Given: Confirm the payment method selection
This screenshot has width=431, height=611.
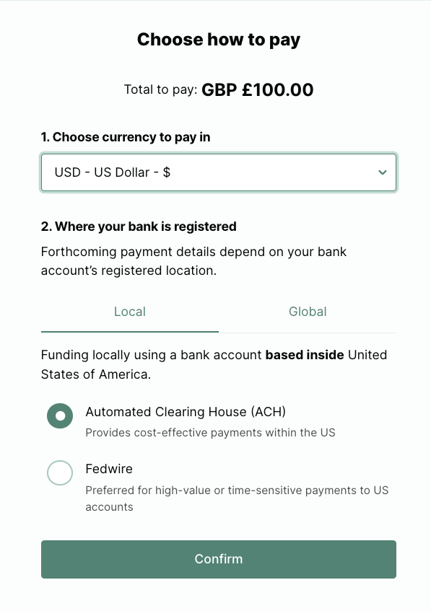Looking at the screenshot, I should (x=219, y=559).
